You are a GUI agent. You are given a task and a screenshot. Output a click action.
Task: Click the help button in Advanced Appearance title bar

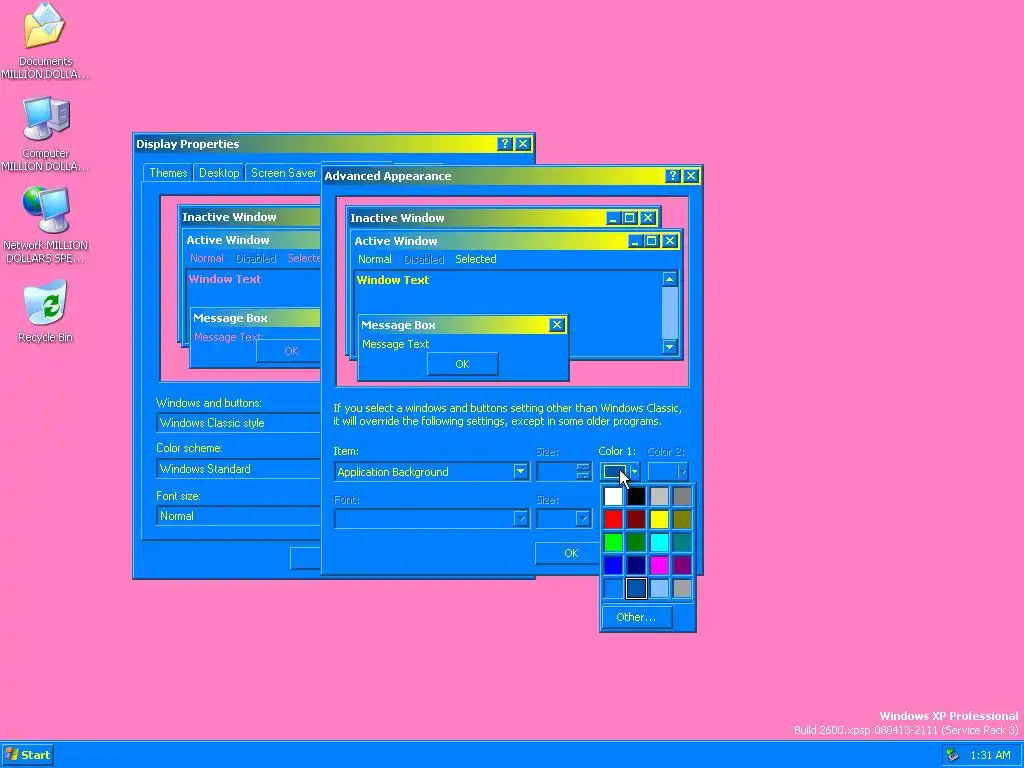tap(673, 176)
